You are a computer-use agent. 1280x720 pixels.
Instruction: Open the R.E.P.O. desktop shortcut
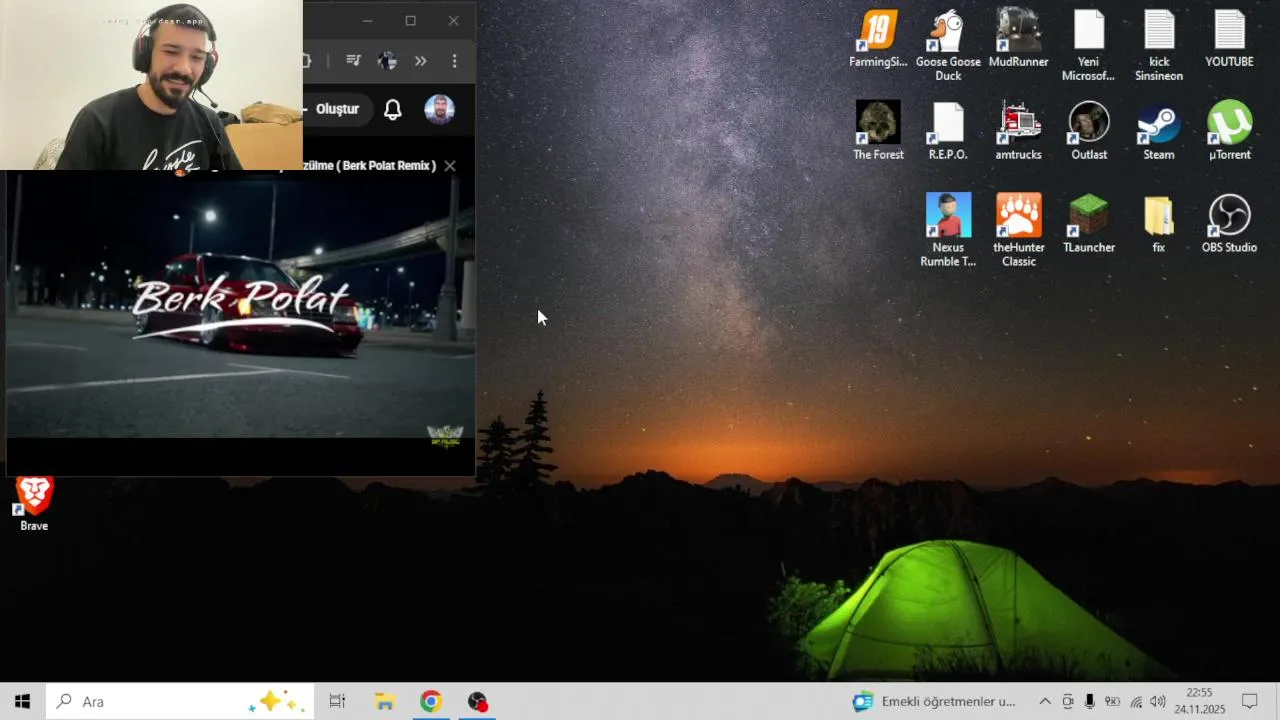pyautogui.click(x=948, y=131)
